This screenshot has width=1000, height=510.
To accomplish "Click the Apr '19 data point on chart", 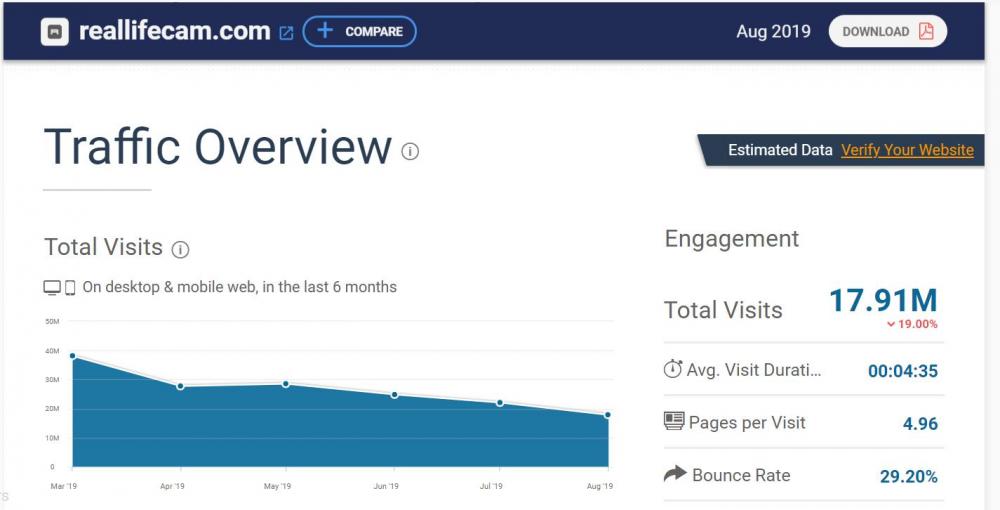I will 180,386.
